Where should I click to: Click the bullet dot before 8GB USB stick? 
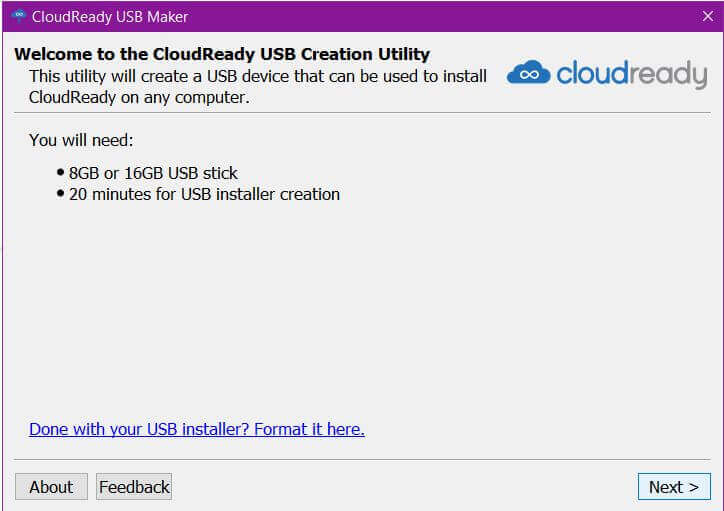tap(60, 173)
